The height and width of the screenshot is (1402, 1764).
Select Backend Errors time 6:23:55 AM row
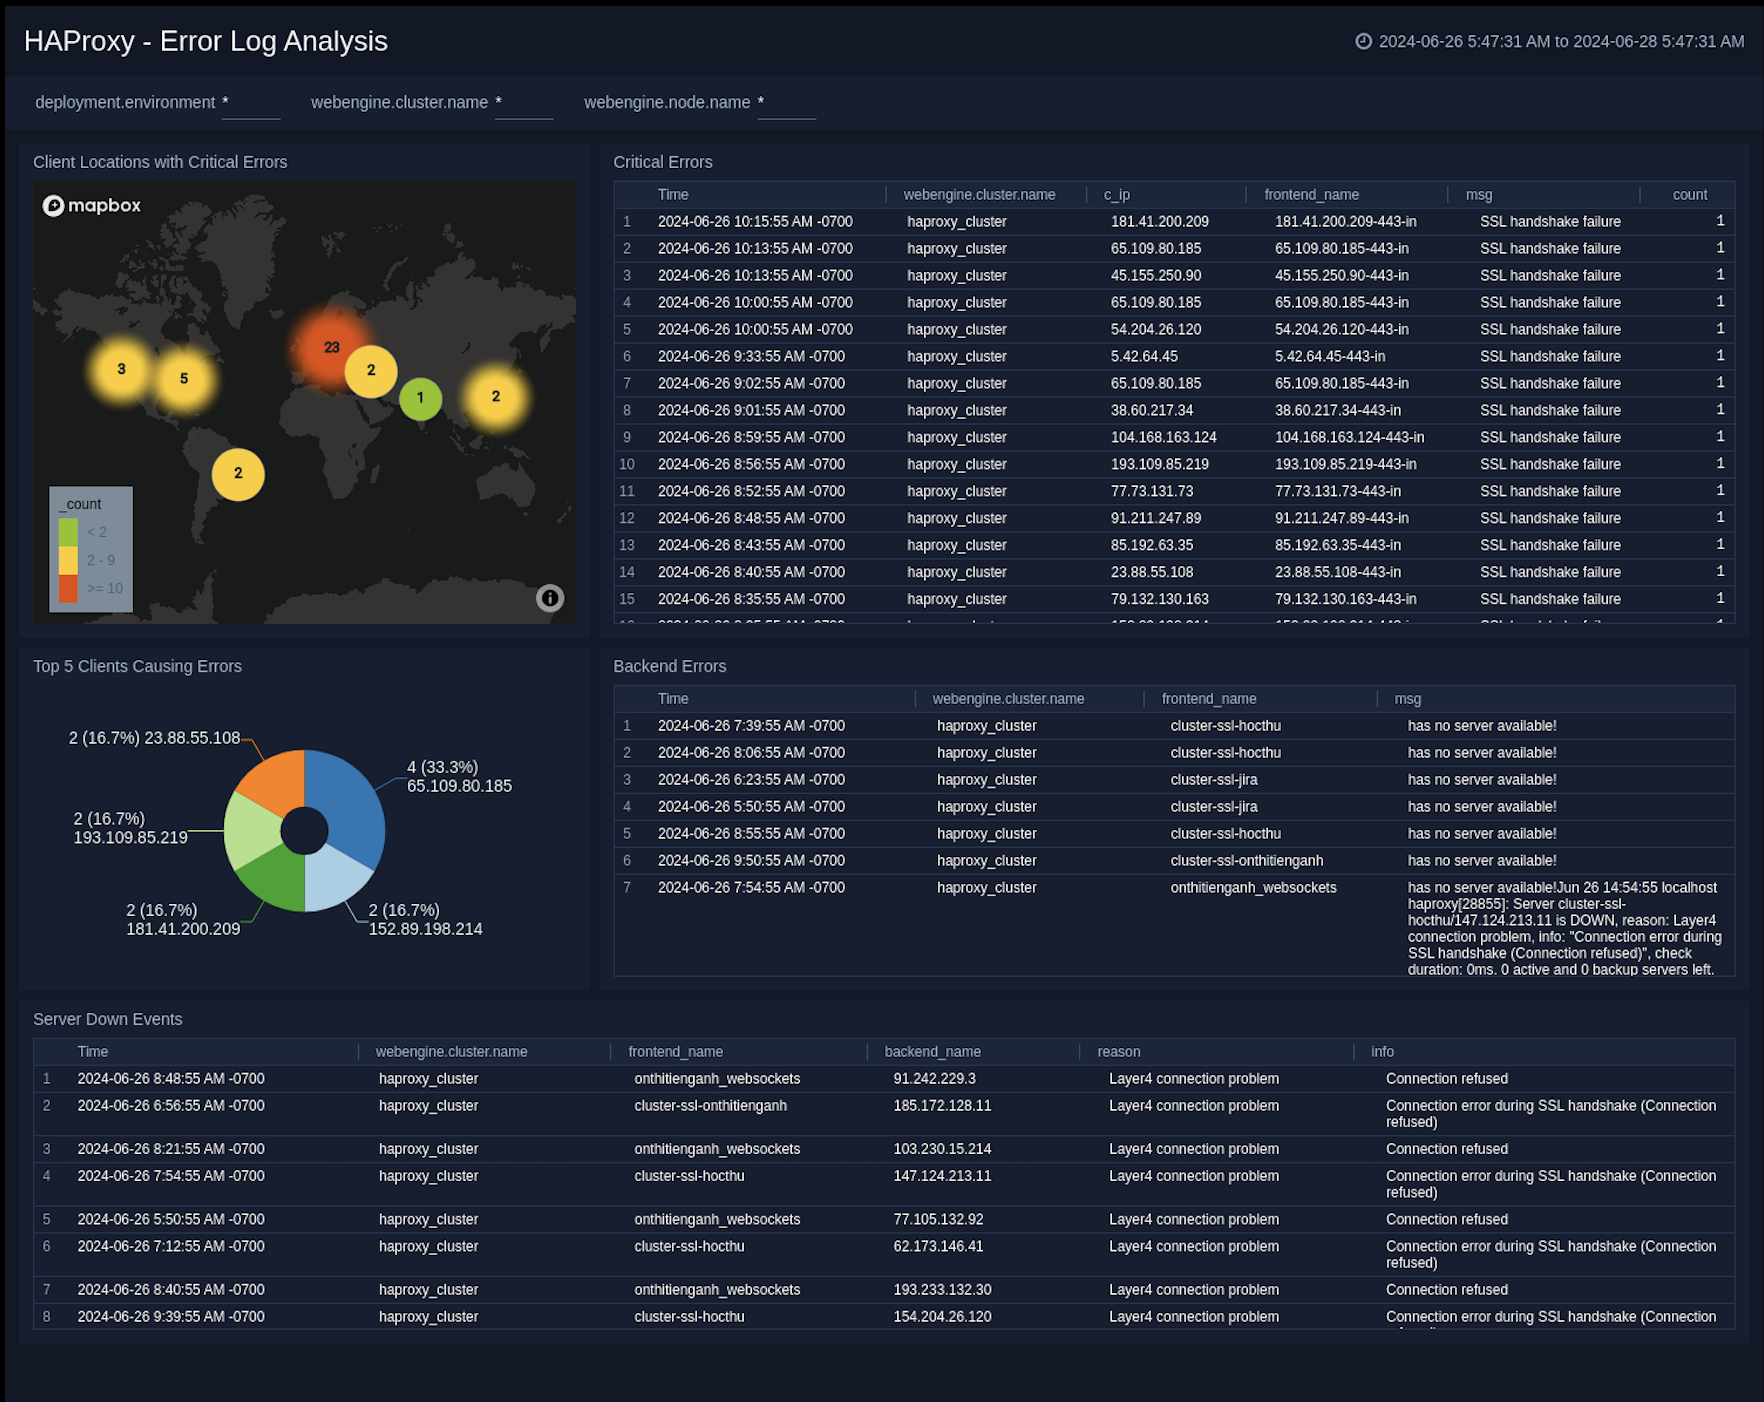click(x=751, y=780)
